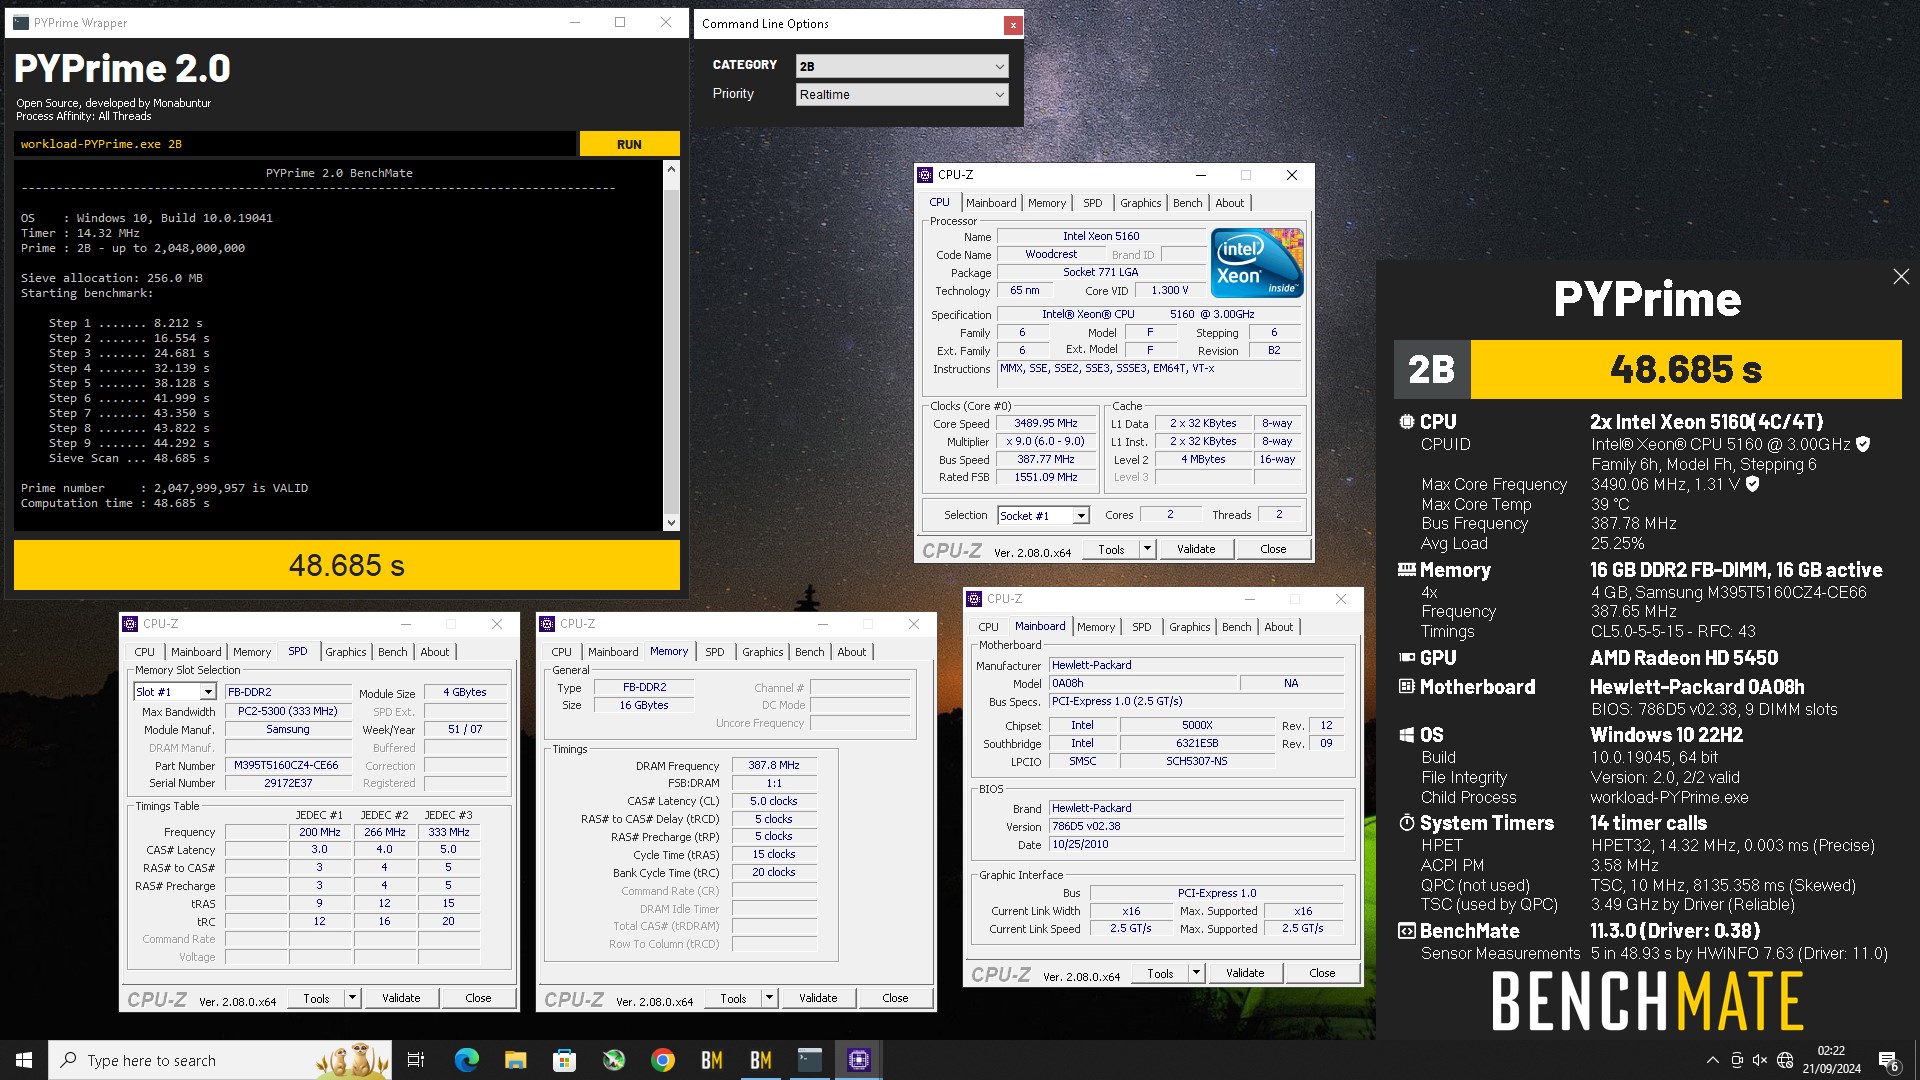
Task: Click the CPU-Z processor window title icon
Action: pyautogui.click(x=926, y=175)
